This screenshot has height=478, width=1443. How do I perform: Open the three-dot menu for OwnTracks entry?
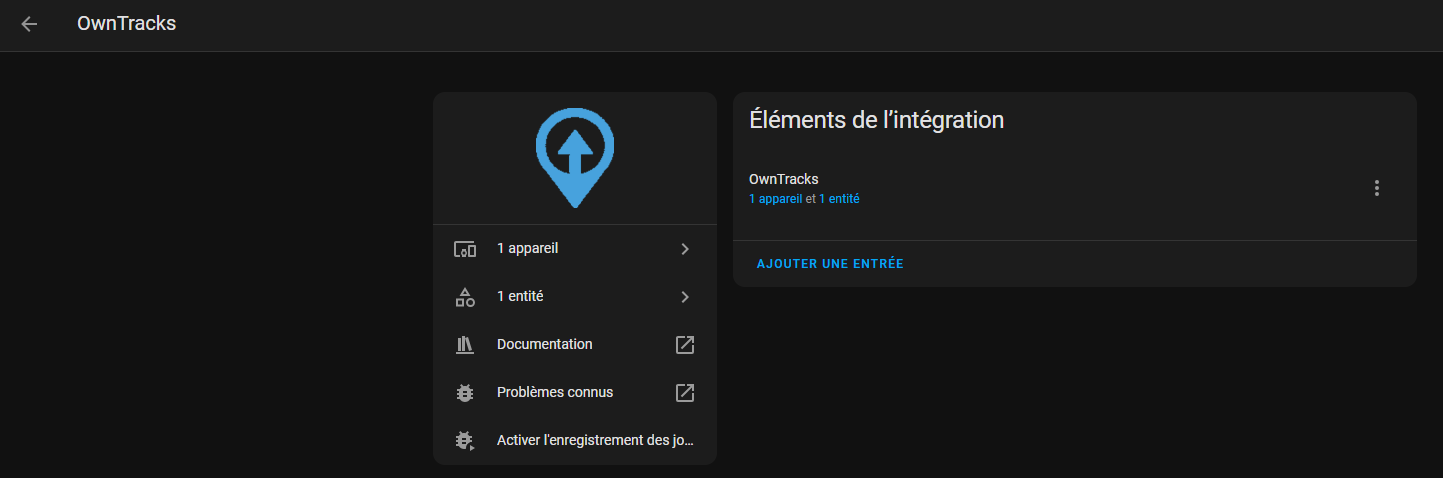pos(1377,188)
